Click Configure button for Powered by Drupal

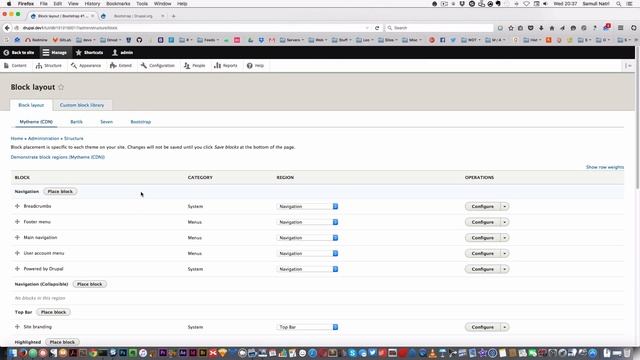coord(483,269)
